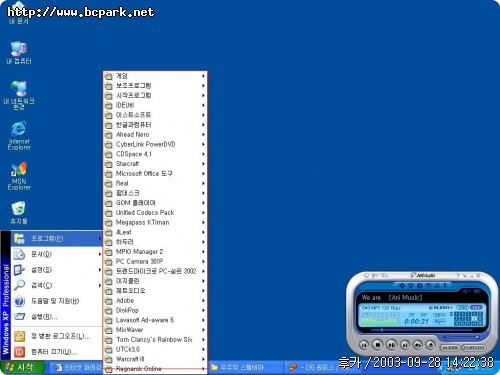Click the 'We are [Ani Music]' title display
This screenshot has width=500, height=375.
[x=392, y=297]
